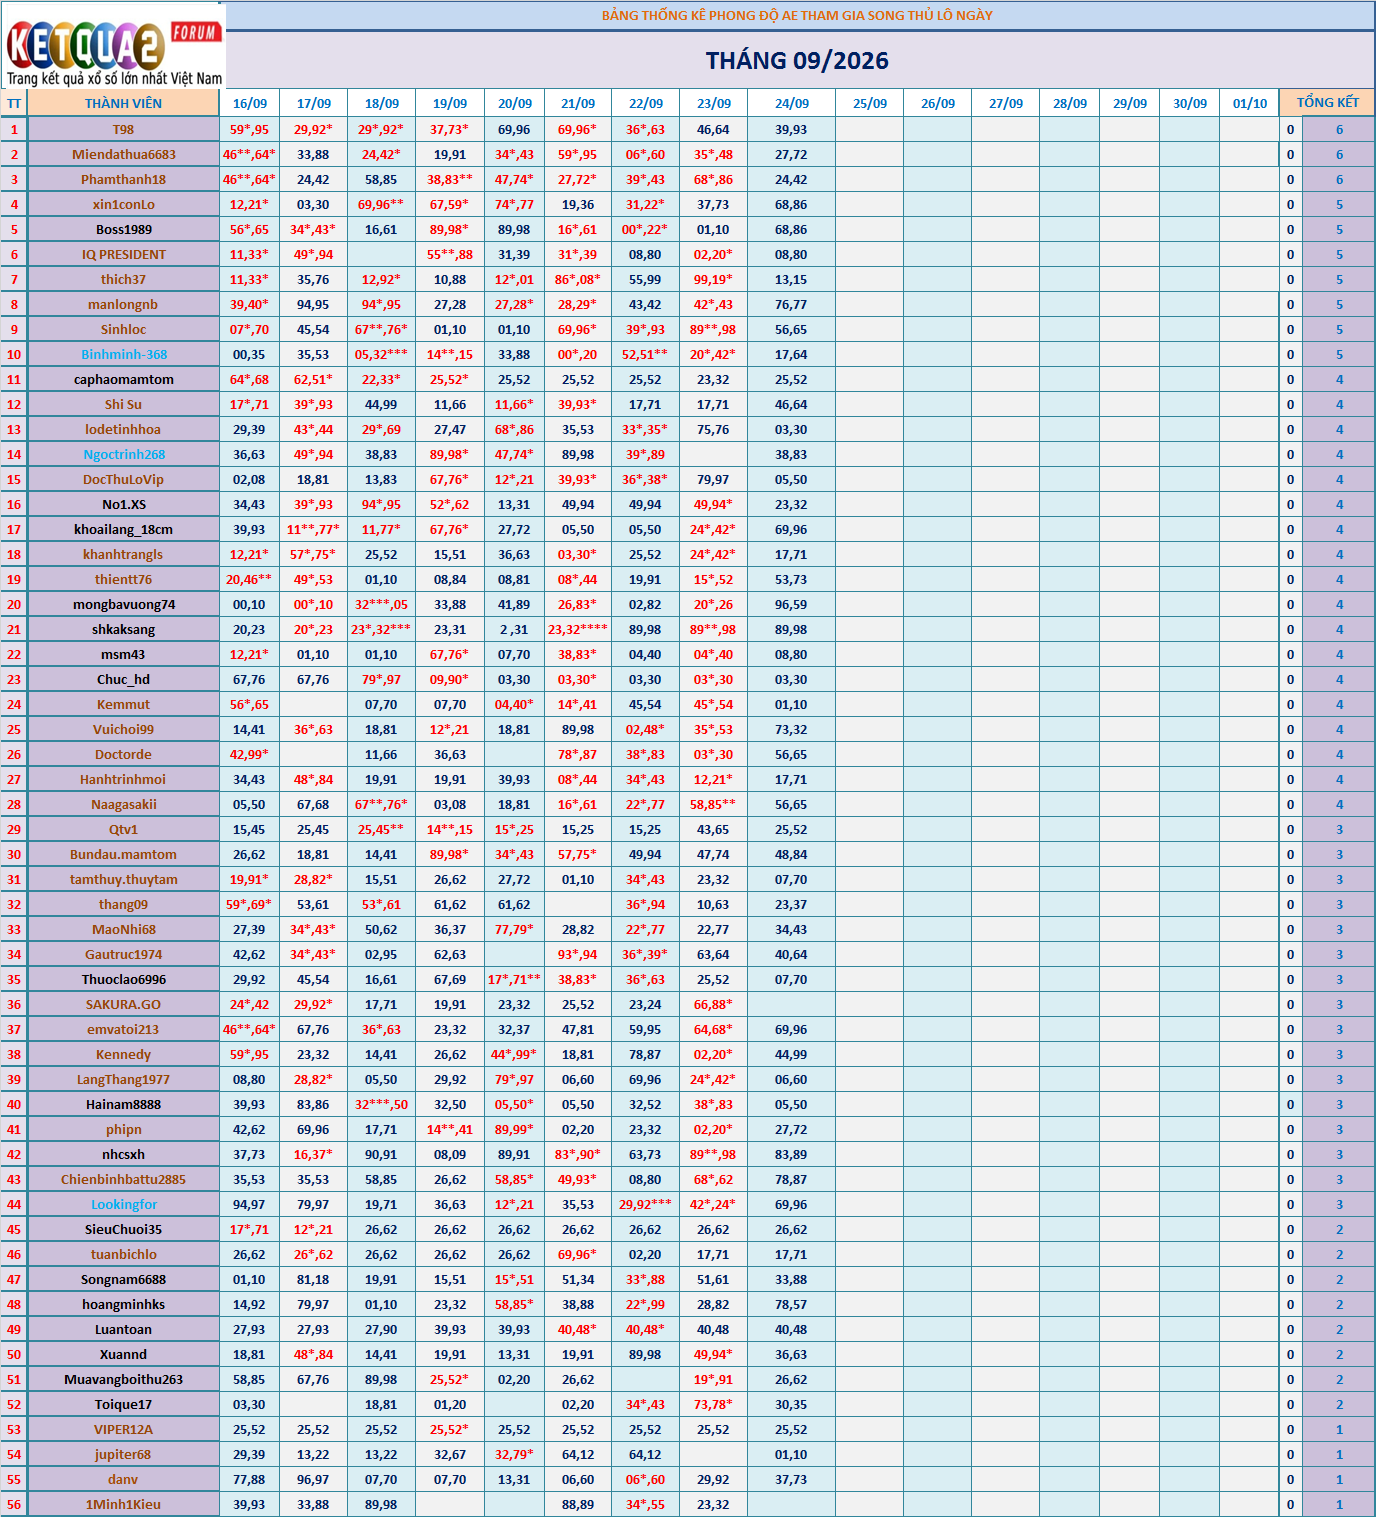Select member name 'SieuChuoi35'
This screenshot has height=1517, width=1376.
[123, 1229]
